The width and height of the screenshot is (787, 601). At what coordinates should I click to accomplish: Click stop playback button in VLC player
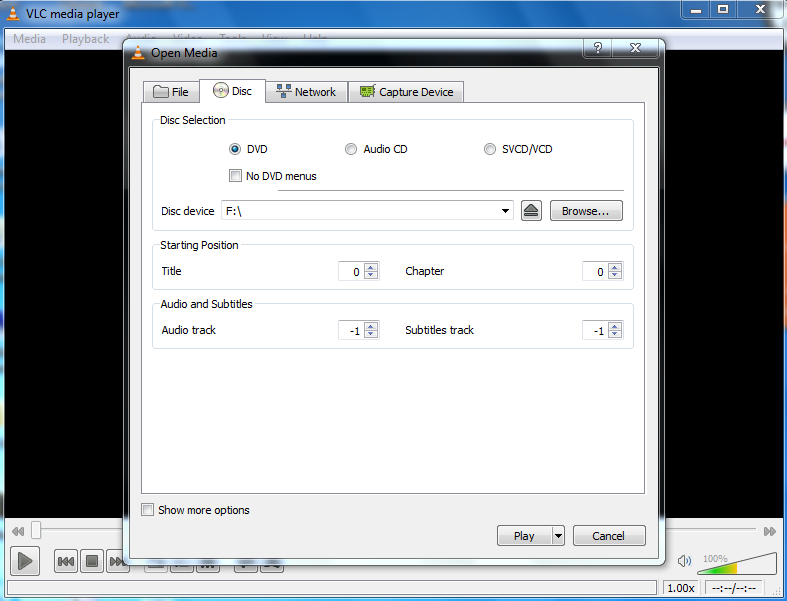pos(92,561)
